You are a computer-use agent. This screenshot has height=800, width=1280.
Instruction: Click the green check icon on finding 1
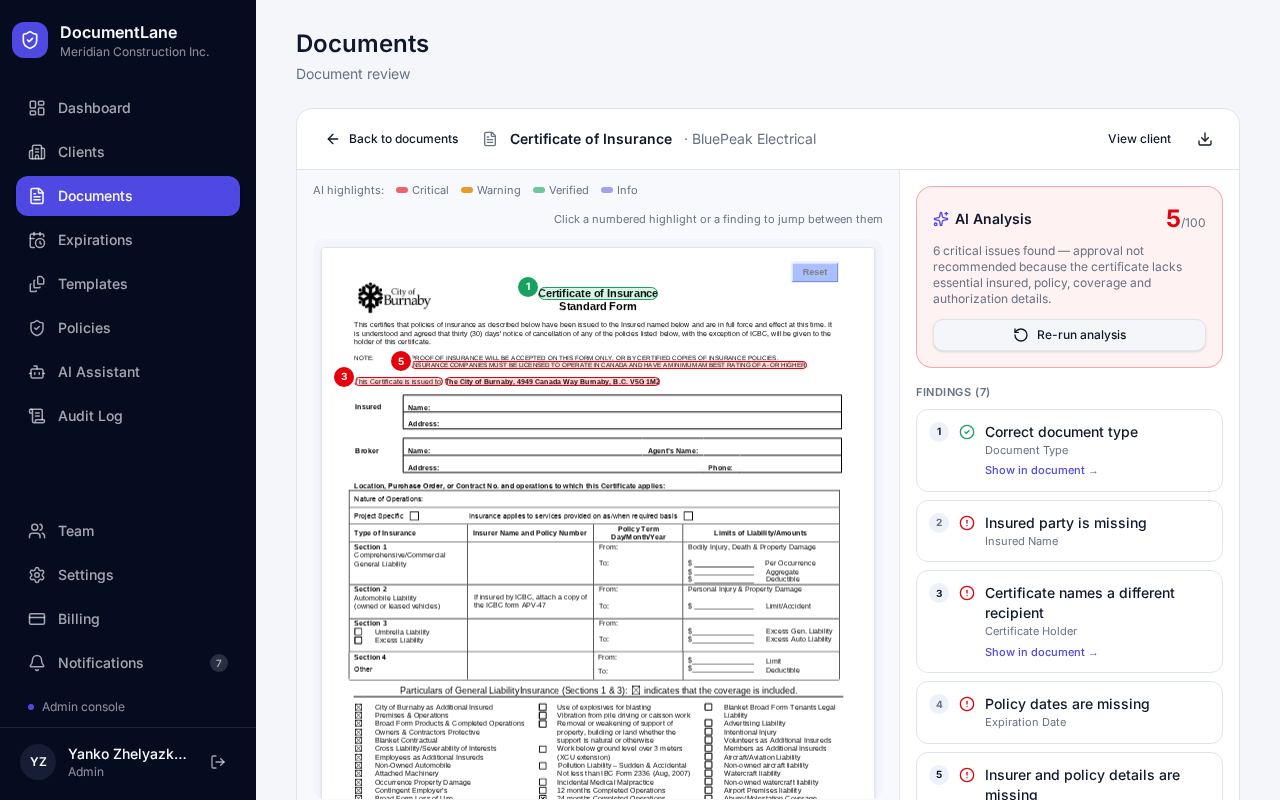click(x=967, y=432)
